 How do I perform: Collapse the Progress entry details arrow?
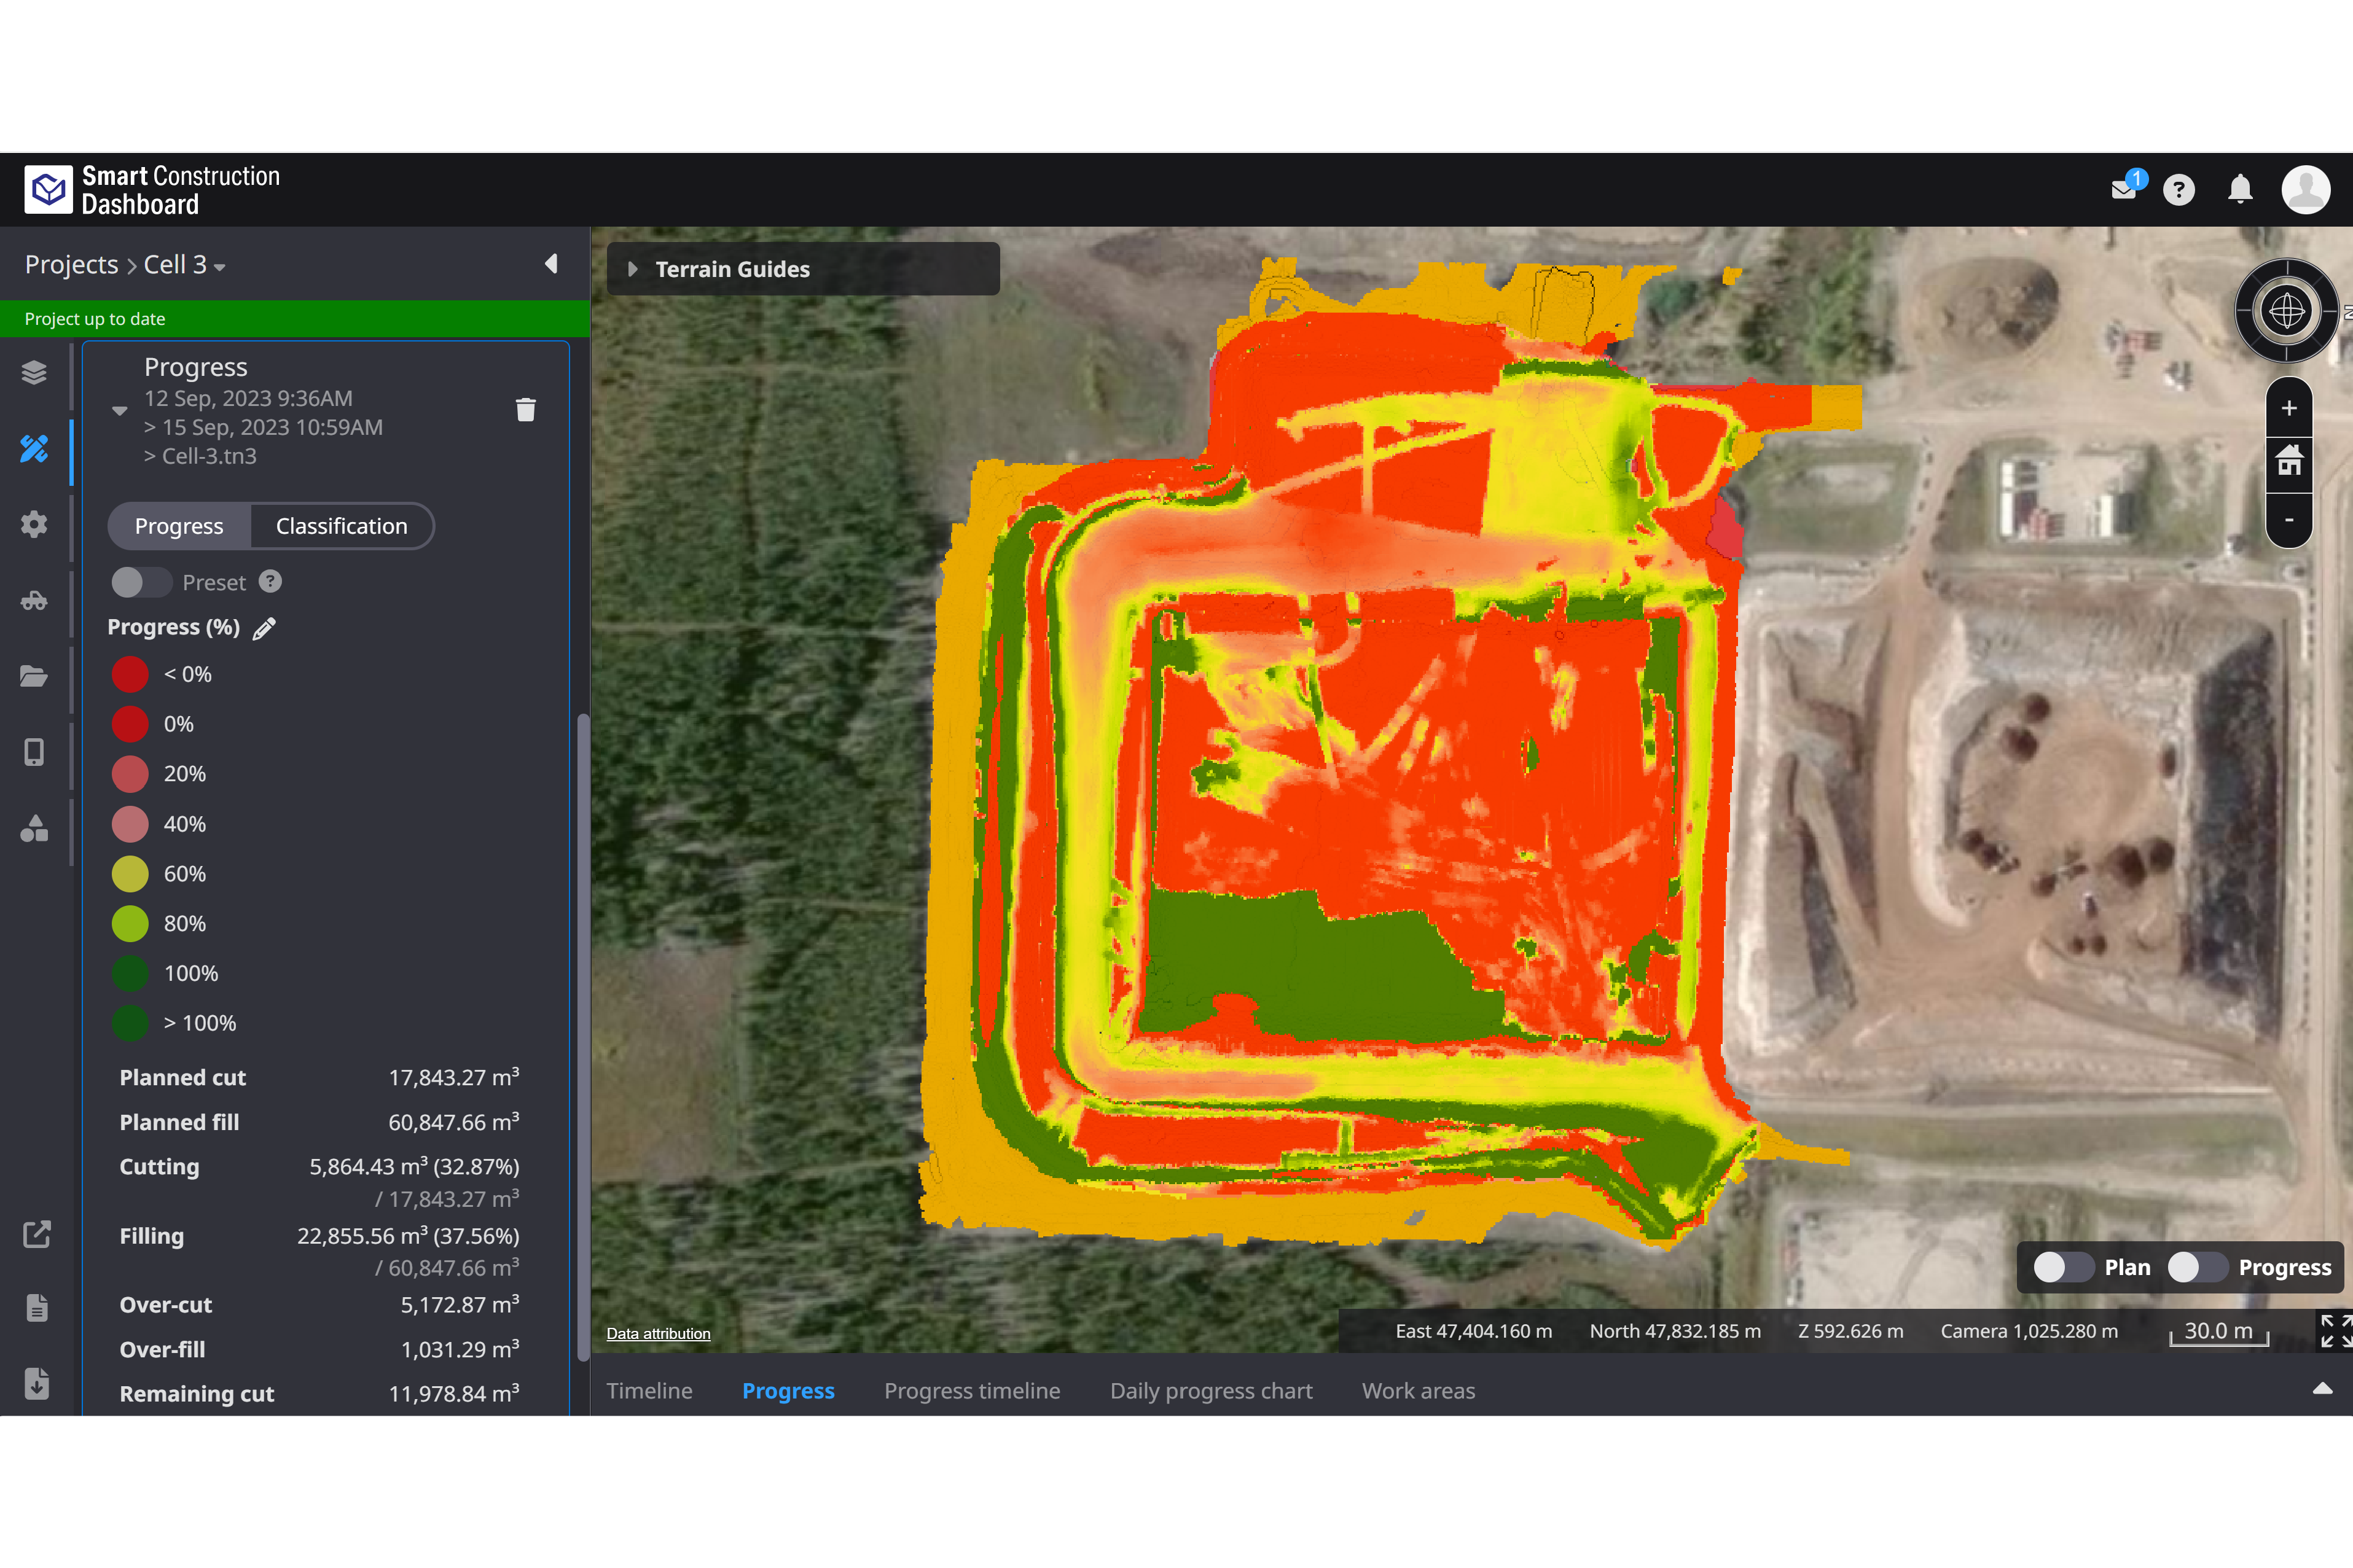coord(120,411)
